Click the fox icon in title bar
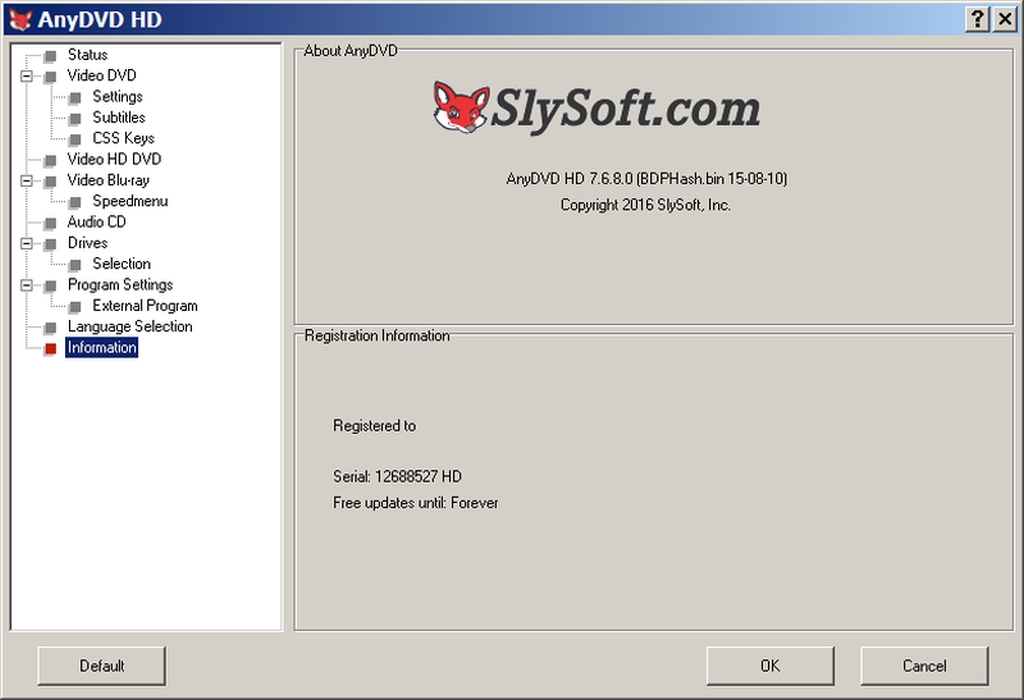 tap(20, 19)
